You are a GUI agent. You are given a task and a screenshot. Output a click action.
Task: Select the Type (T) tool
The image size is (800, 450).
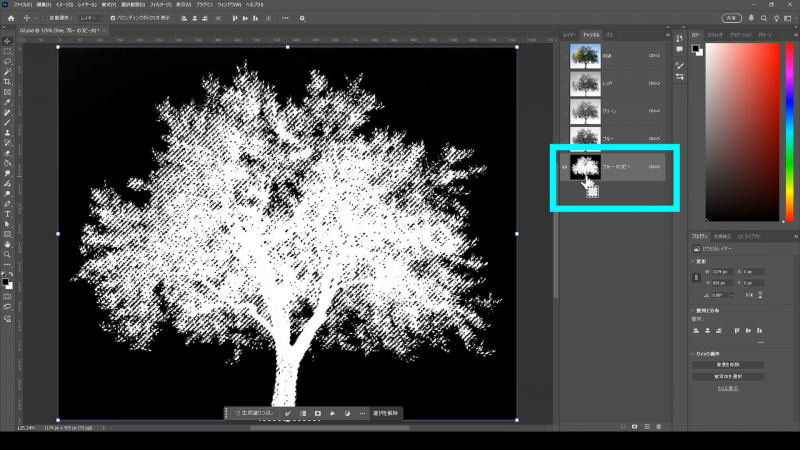(x=7, y=213)
